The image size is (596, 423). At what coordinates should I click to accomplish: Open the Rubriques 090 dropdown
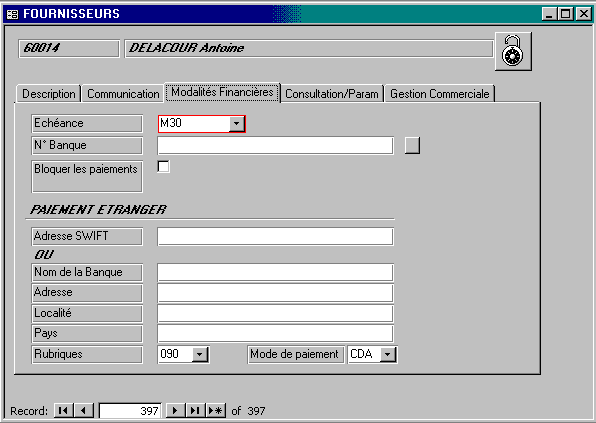pos(200,355)
